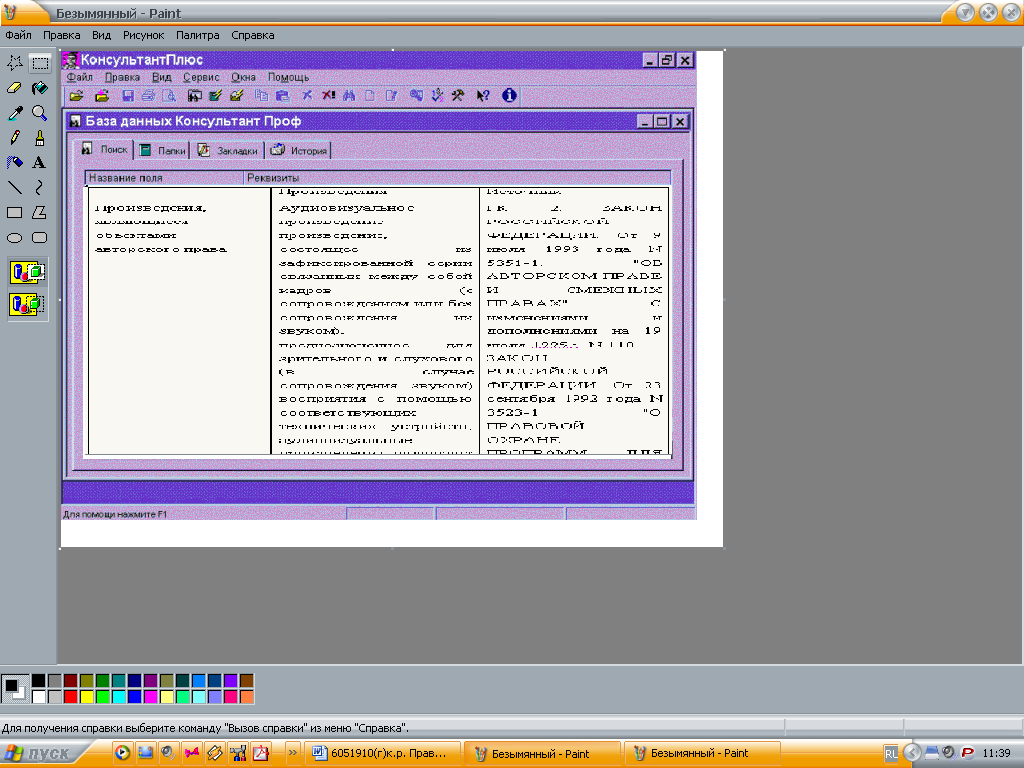Click the Show Desktop quick launch icon

pyautogui.click(x=145, y=753)
